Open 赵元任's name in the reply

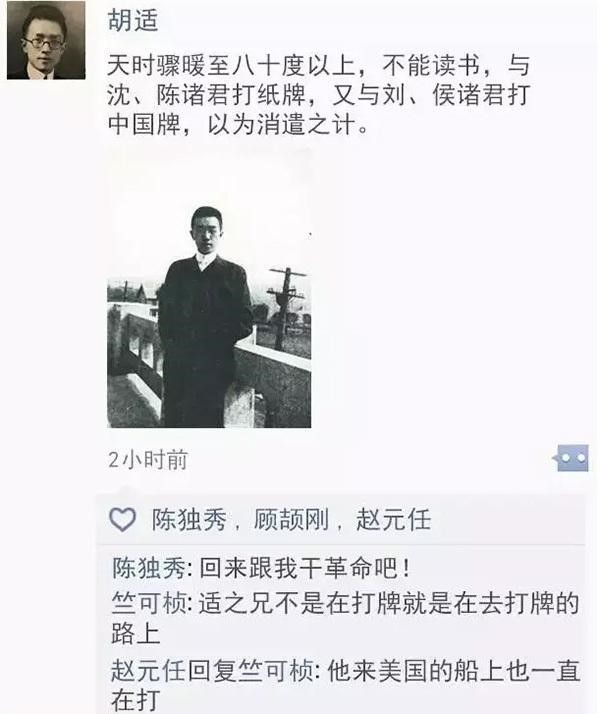(149, 671)
